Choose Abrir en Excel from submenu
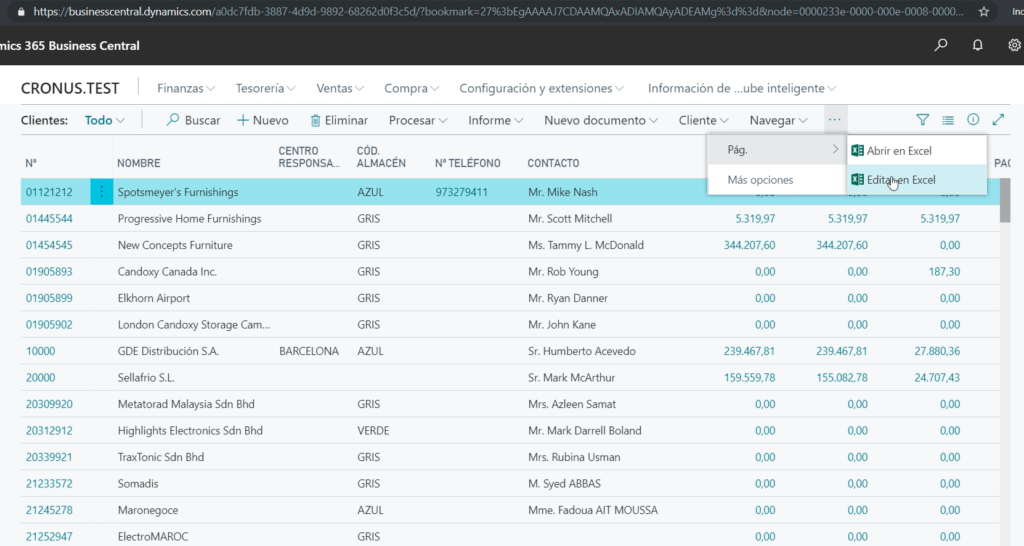Viewport: 1024px width, 546px height. point(898,151)
